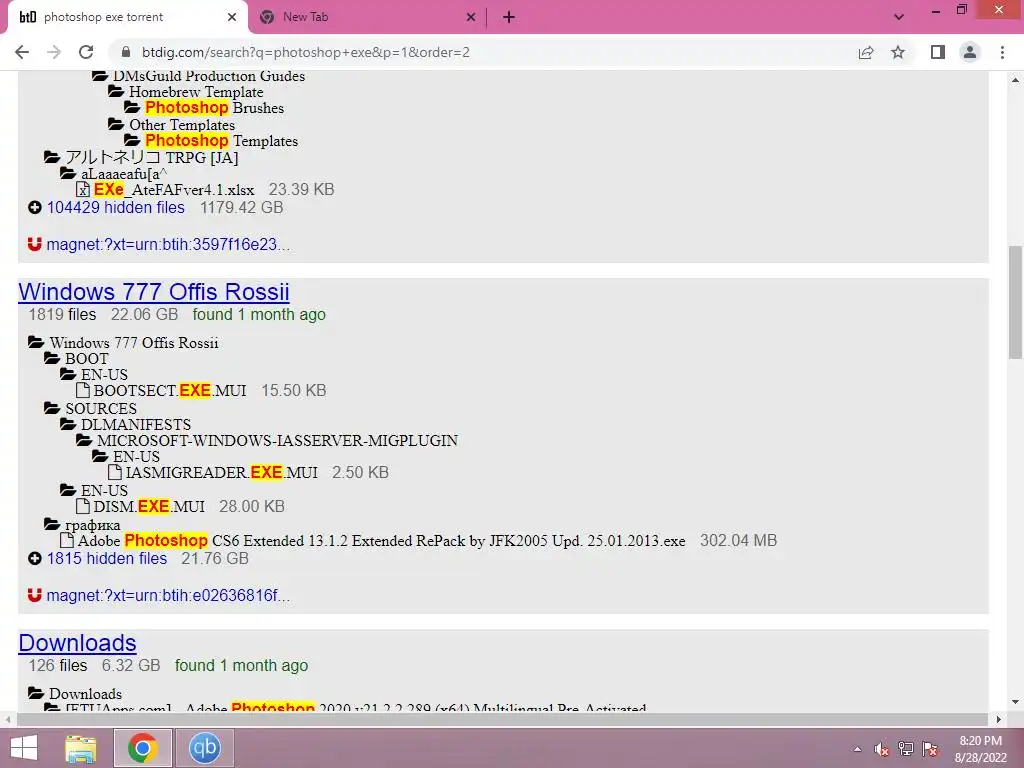Open a new tab with plus button

click(509, 17)
